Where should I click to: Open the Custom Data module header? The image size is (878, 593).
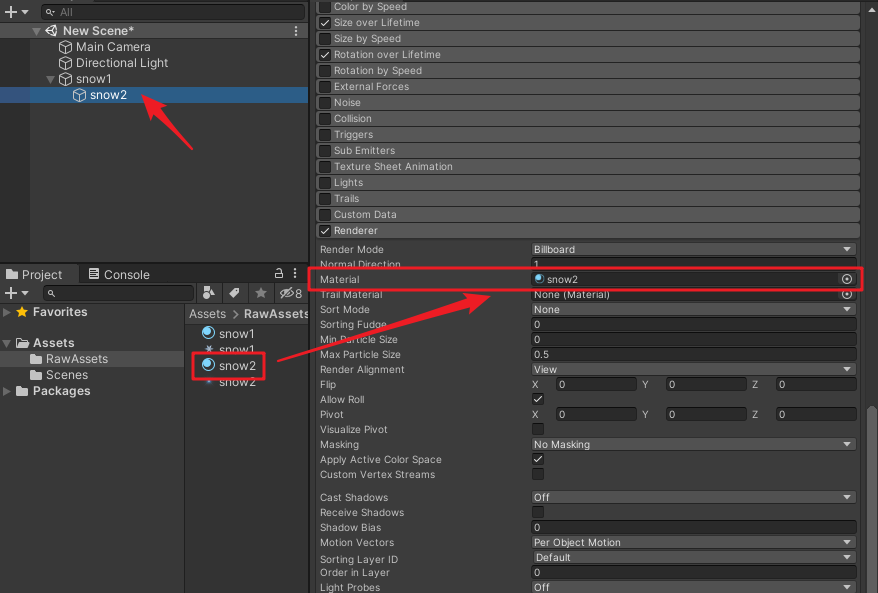[588, 214]
